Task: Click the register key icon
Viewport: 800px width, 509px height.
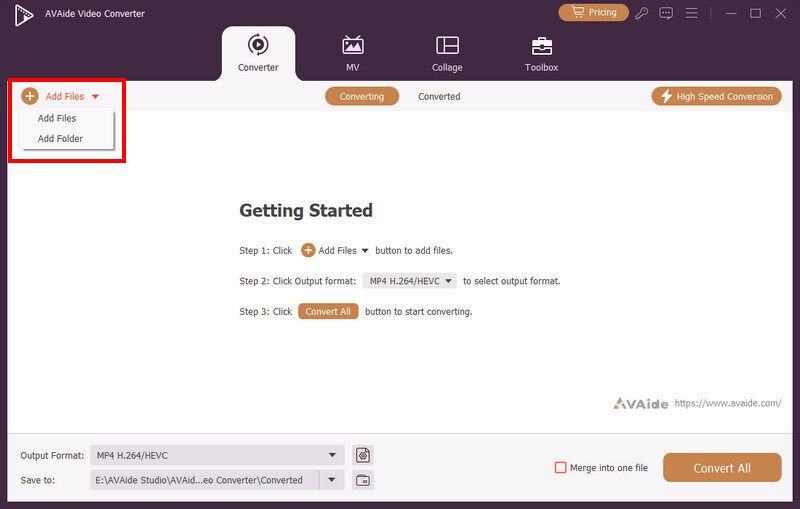Action: [641, 13]
